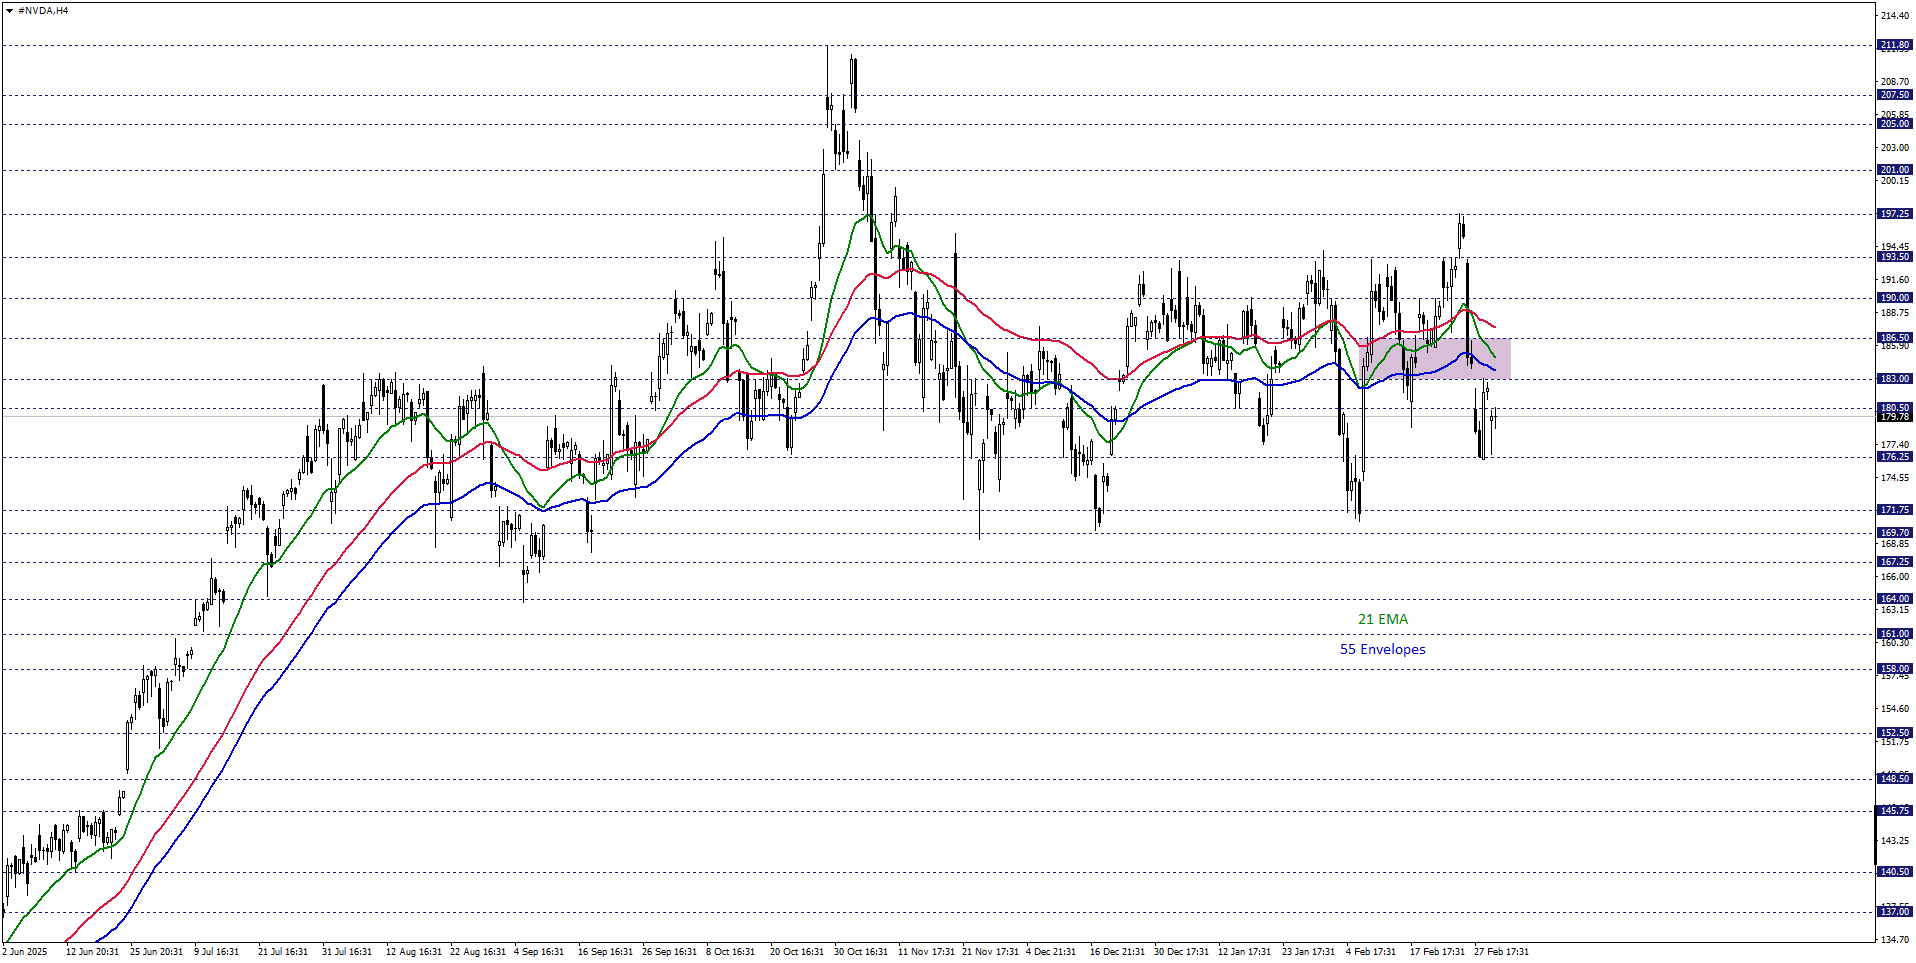The image size is (1916, 963).
Task: Click the #NVDA,H4 chart title
Action: [x=43, y=11]
